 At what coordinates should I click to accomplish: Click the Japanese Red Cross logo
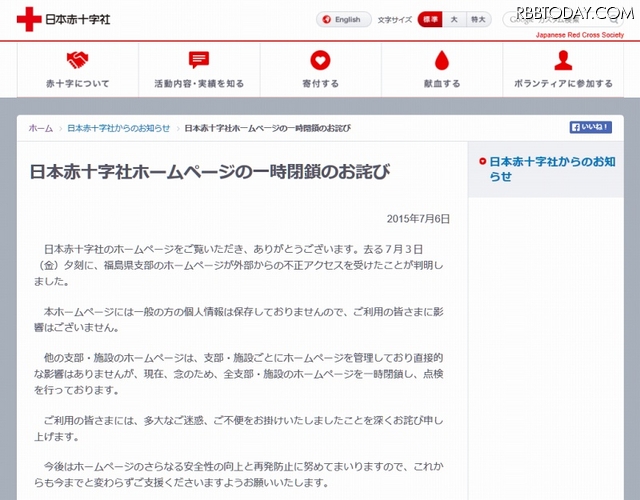[64, 19]
